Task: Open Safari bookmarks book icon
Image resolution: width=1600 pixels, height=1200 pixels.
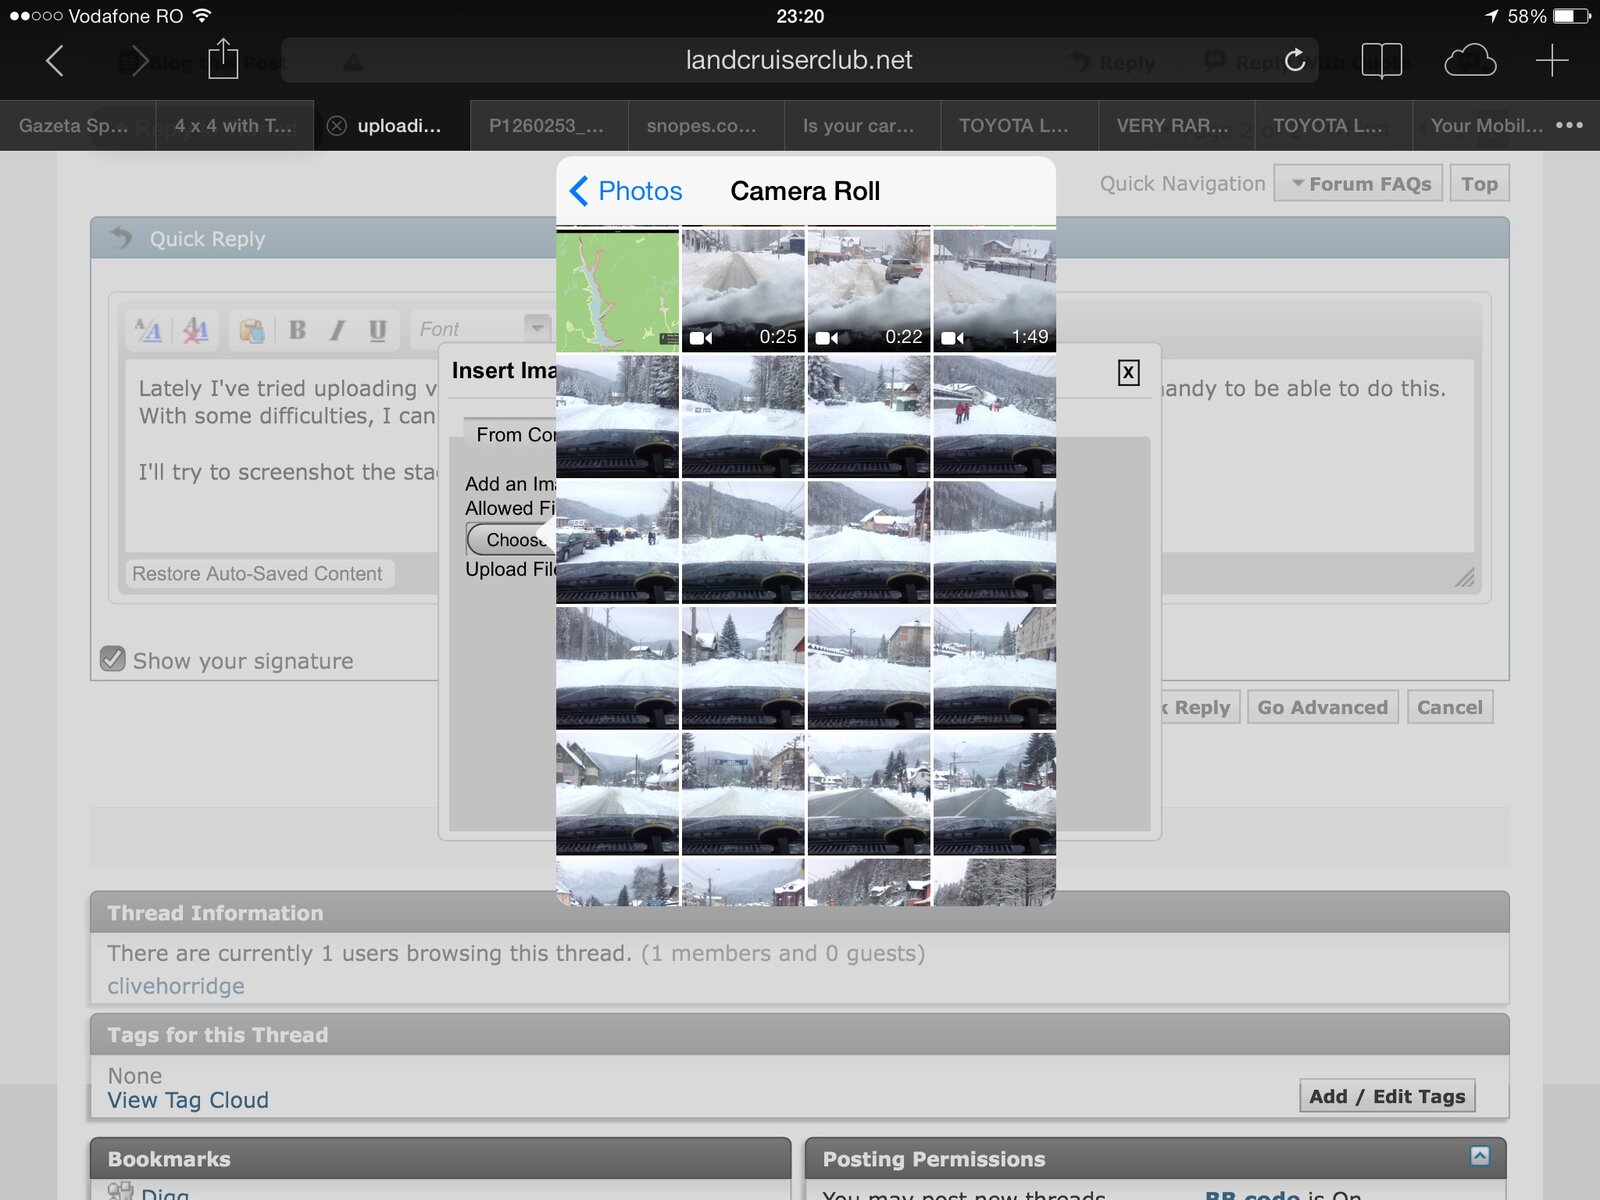Action: 1382,61
